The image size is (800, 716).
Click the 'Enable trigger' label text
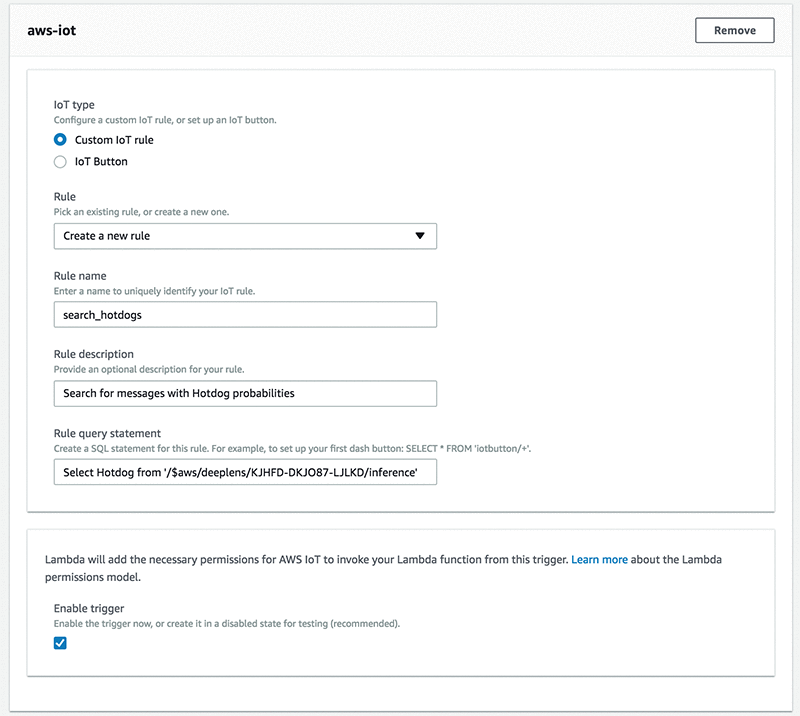(89, 608)
